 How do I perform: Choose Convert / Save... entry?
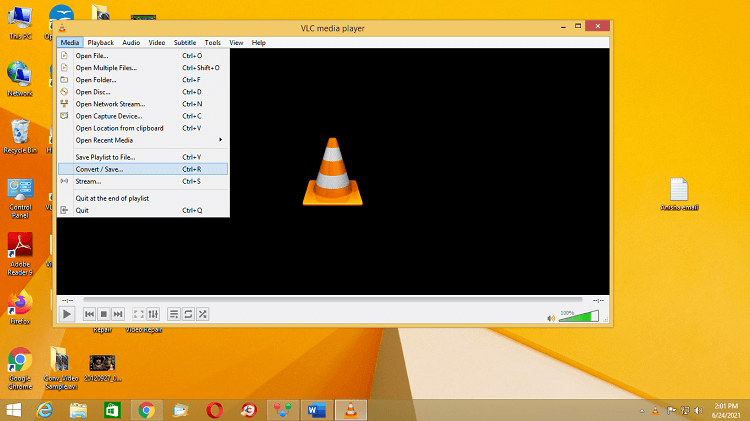click(143, 169)
